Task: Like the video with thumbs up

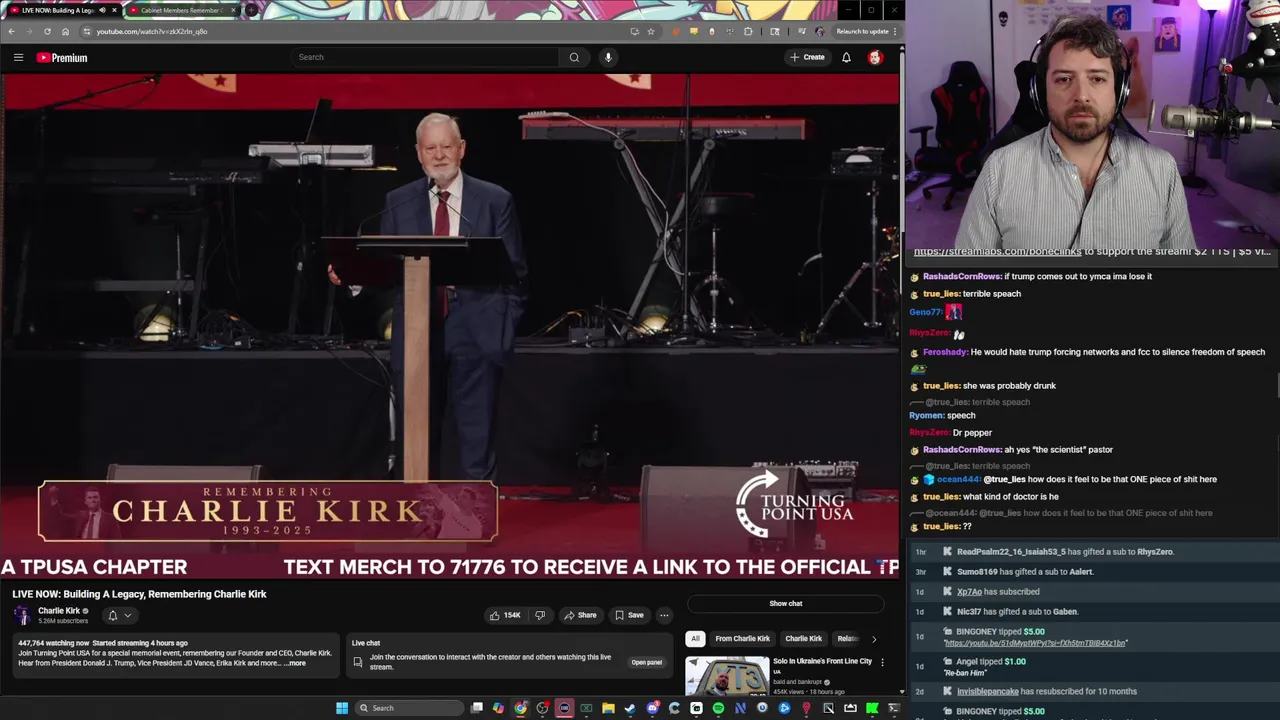Action: pyautogui.click(x=505, y=615)
